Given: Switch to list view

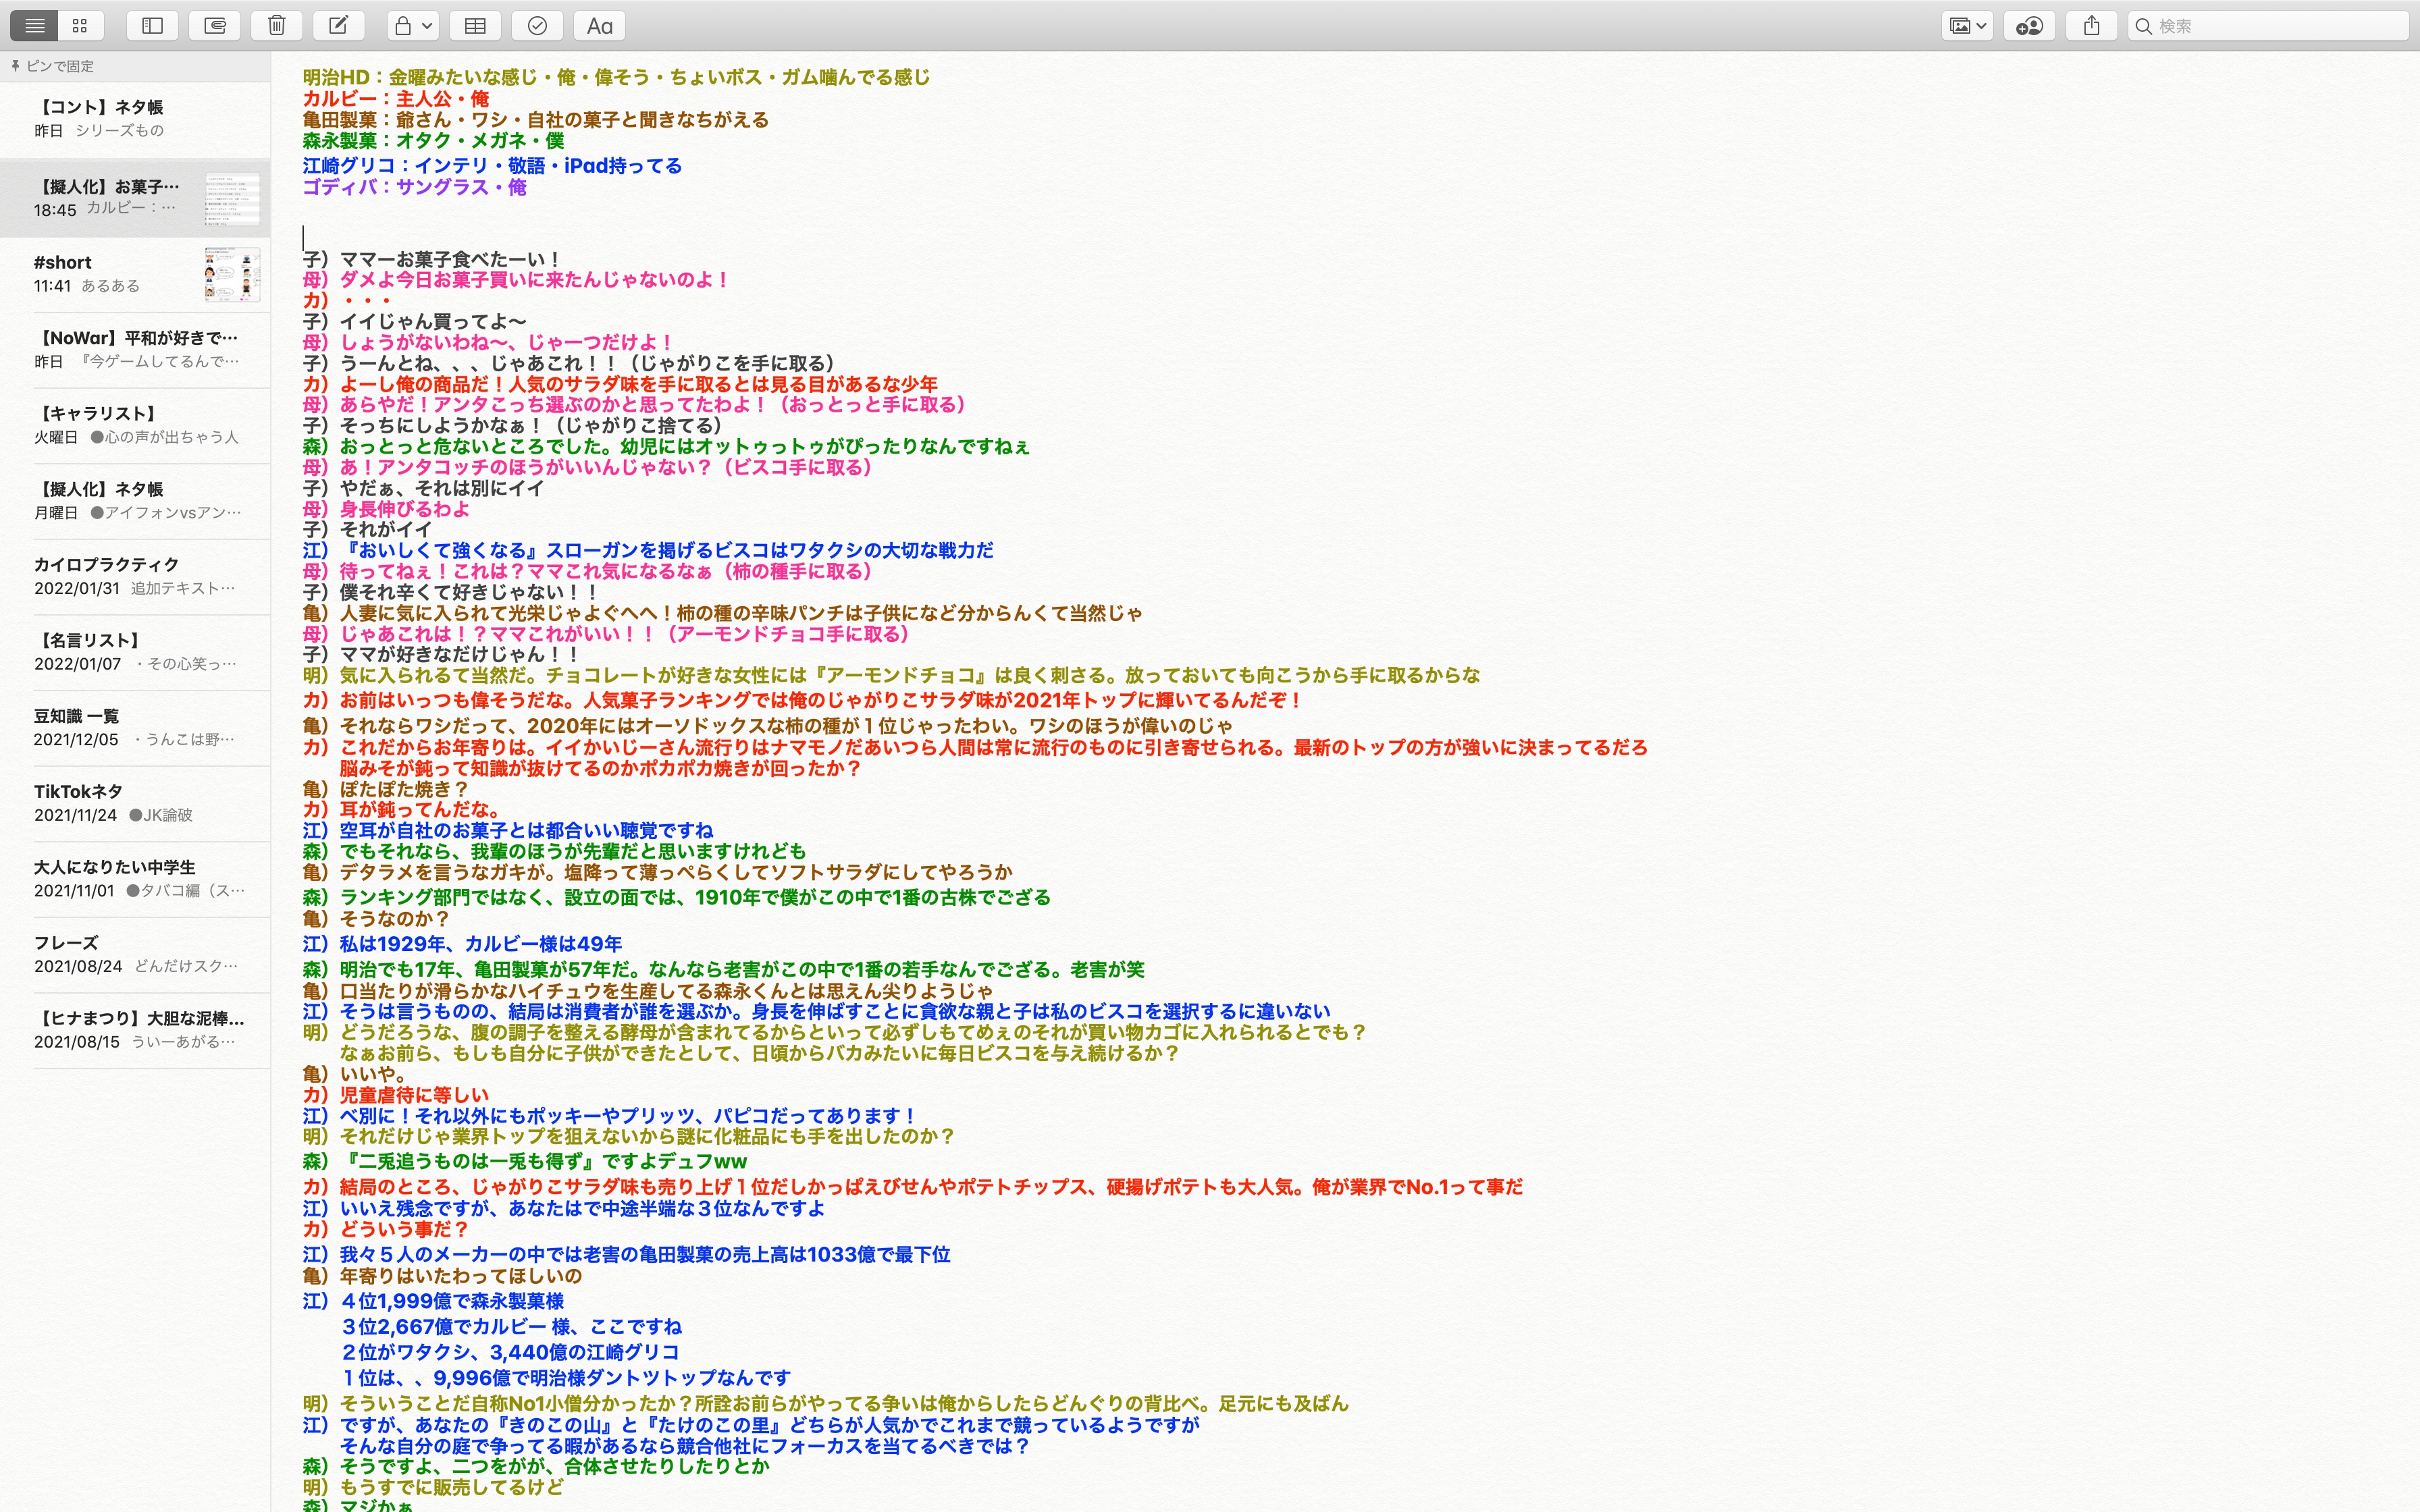Looking at the screenshot, I should click(x=35, y=26).
